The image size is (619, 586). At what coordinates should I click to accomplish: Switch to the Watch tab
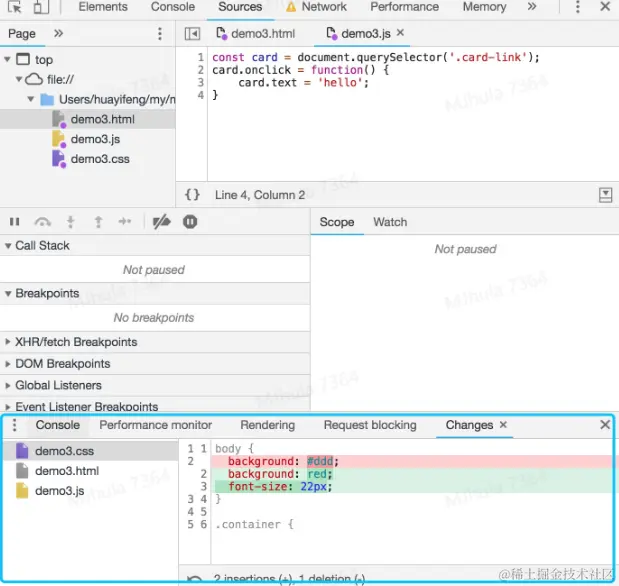[x=390, y=222]
